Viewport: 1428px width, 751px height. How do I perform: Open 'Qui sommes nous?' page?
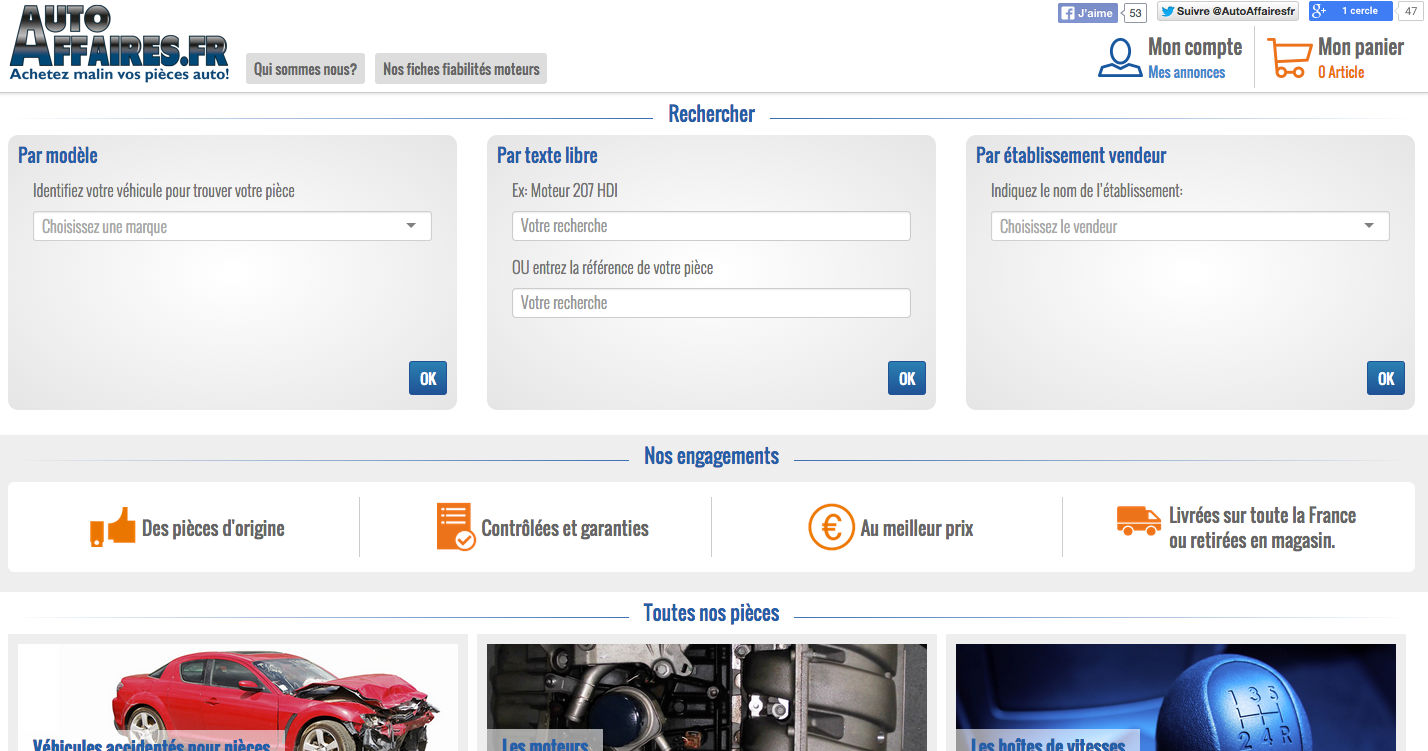click(305, 69)
